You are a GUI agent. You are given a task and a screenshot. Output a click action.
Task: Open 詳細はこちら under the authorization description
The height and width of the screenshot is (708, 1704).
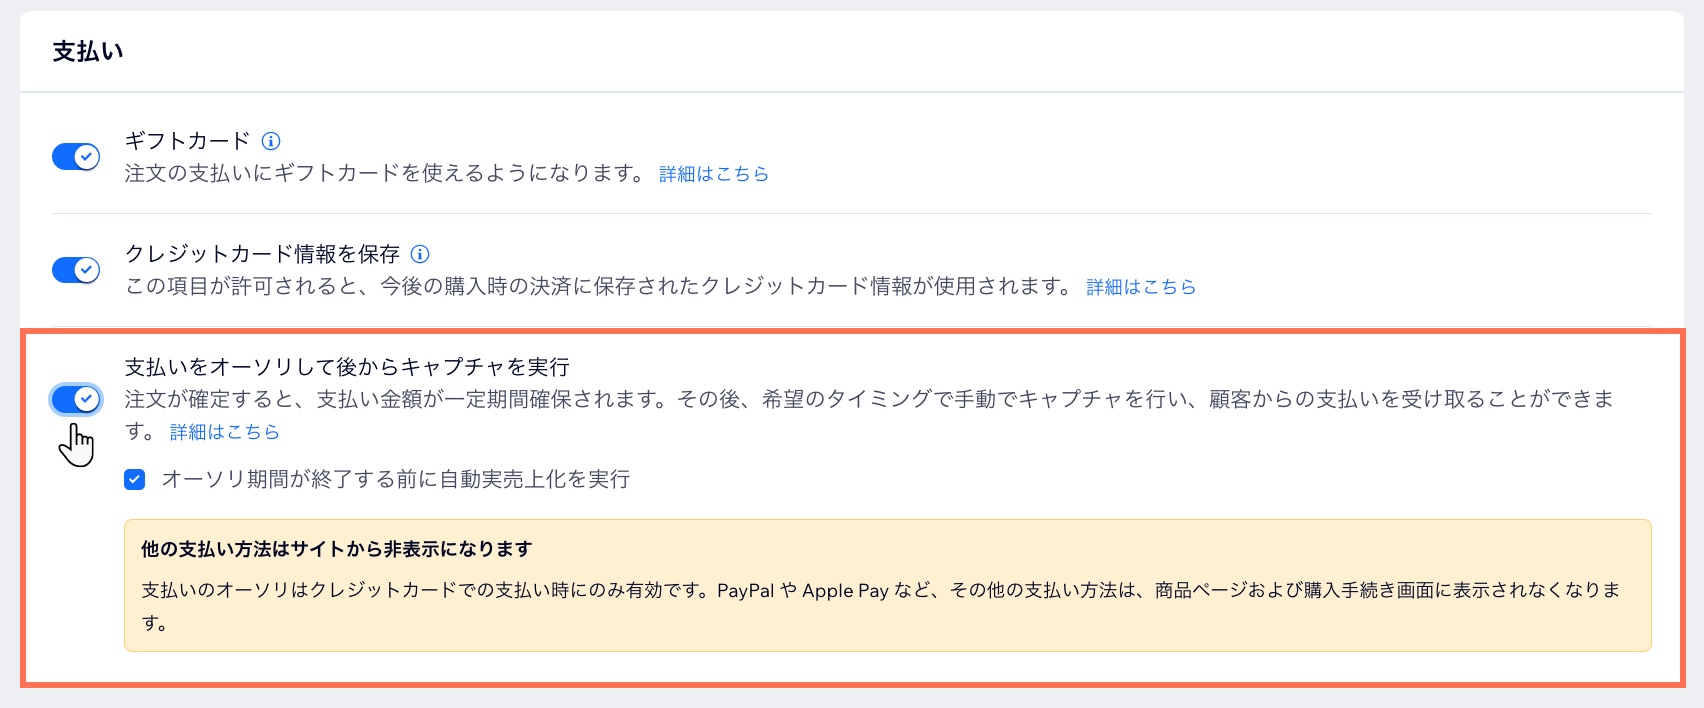coord(225,432)
